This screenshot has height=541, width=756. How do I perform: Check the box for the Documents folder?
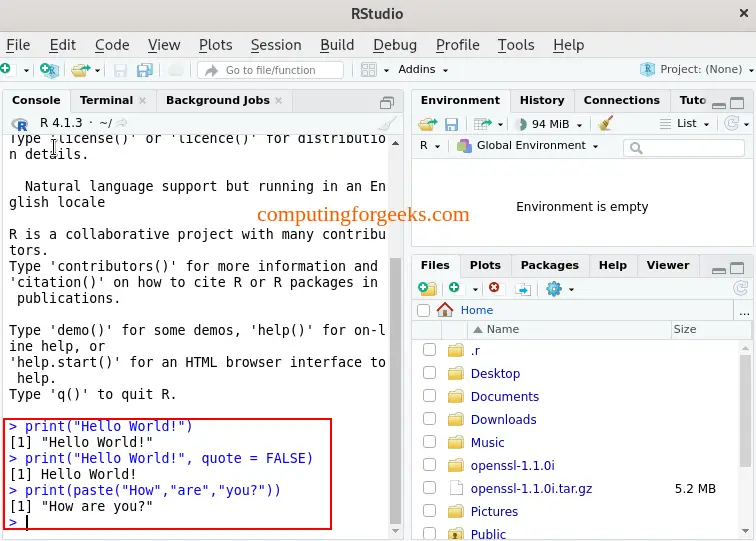coord(429,396)
